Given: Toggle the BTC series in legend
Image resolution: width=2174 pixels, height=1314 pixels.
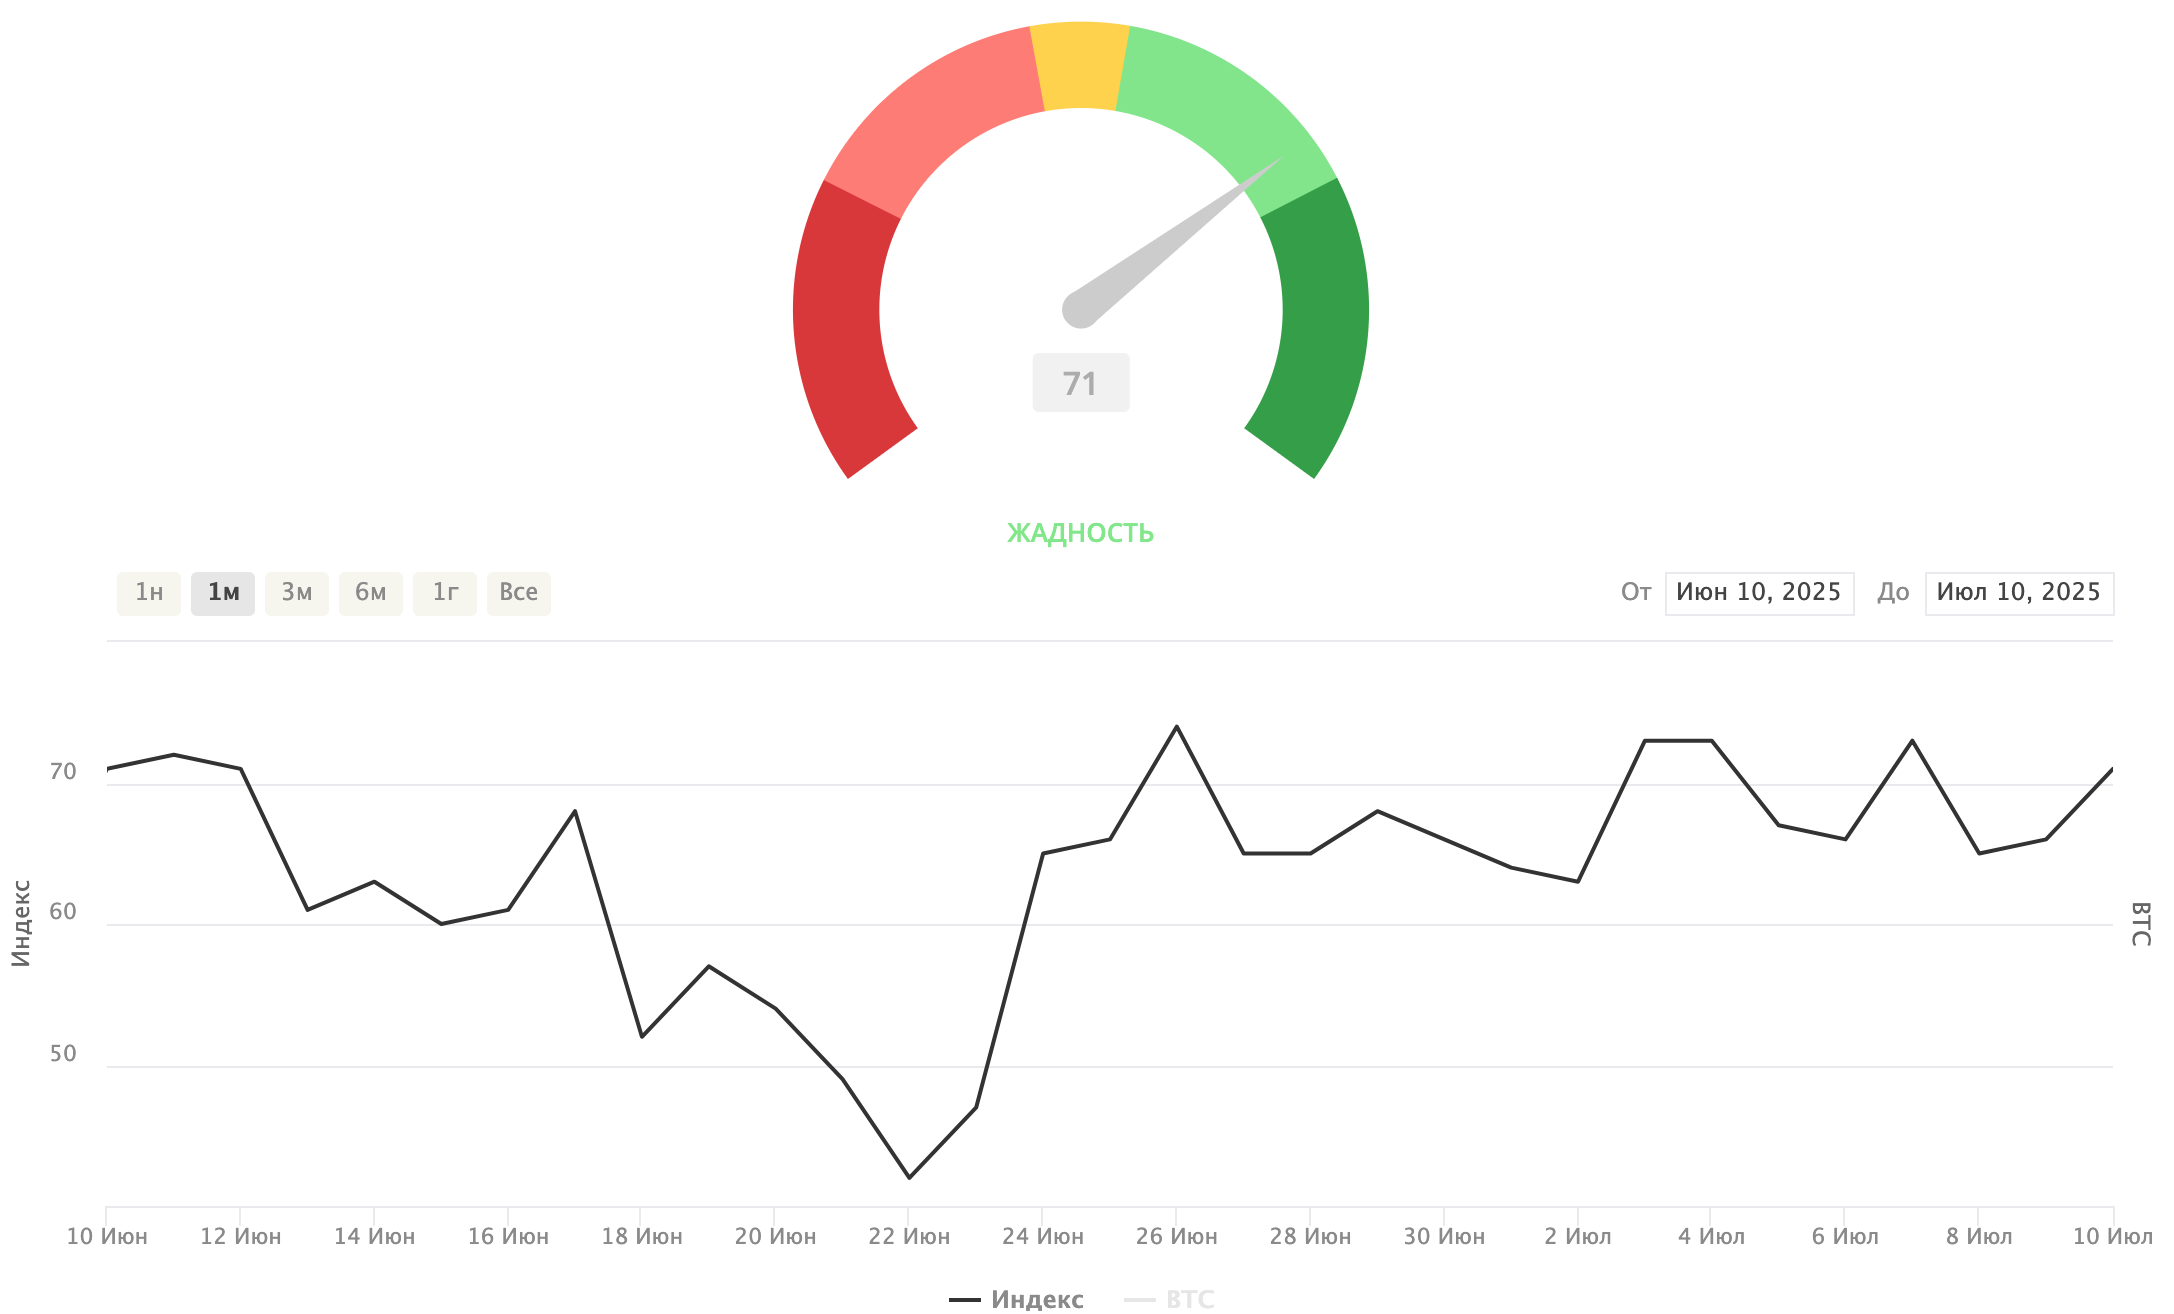Looking at the screenshot, I should coord(1172,1299).
